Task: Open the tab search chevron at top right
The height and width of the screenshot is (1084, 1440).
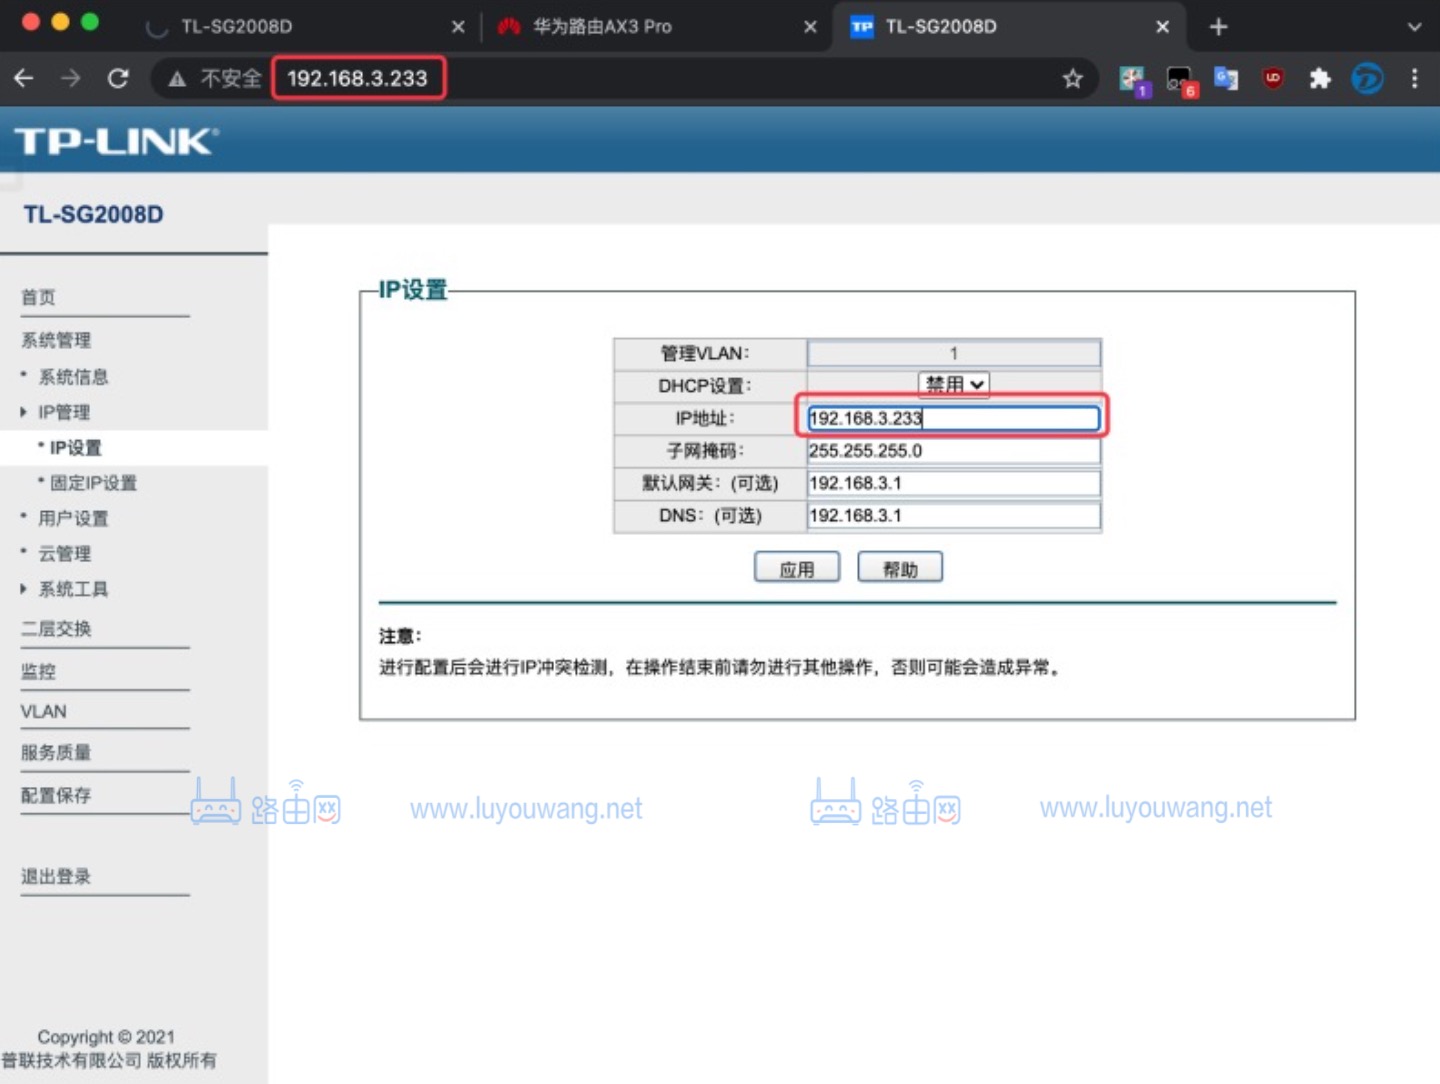Action: (x=1413, y=27)
